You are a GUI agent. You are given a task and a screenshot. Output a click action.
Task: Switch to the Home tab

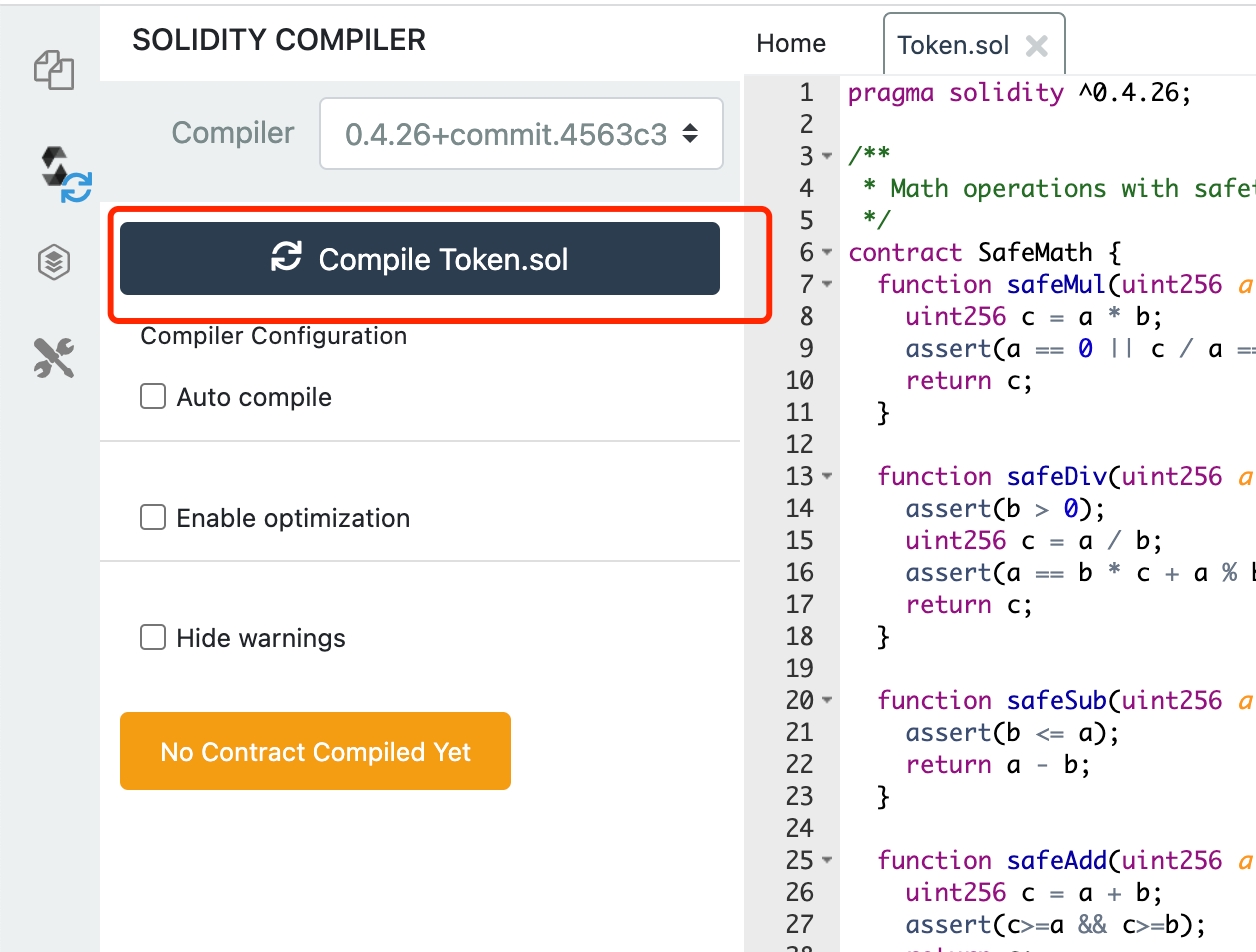791,44
